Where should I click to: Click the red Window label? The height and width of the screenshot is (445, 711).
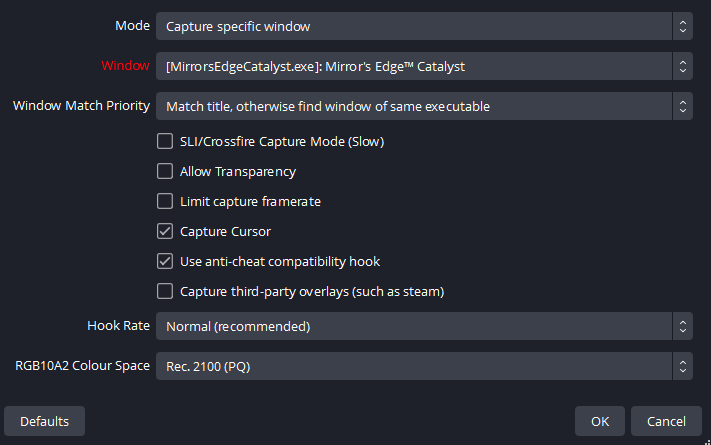pos(125,66)
